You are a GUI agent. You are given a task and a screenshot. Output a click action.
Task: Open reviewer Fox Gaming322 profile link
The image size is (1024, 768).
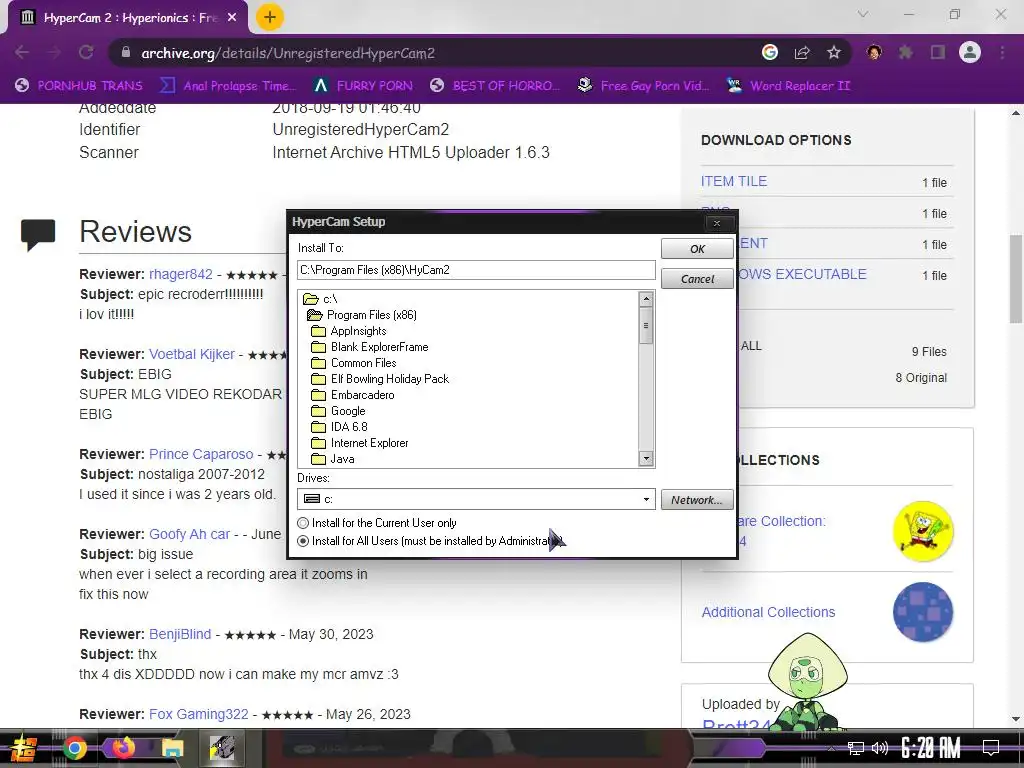pyautogui.click(x=199, y=714)
